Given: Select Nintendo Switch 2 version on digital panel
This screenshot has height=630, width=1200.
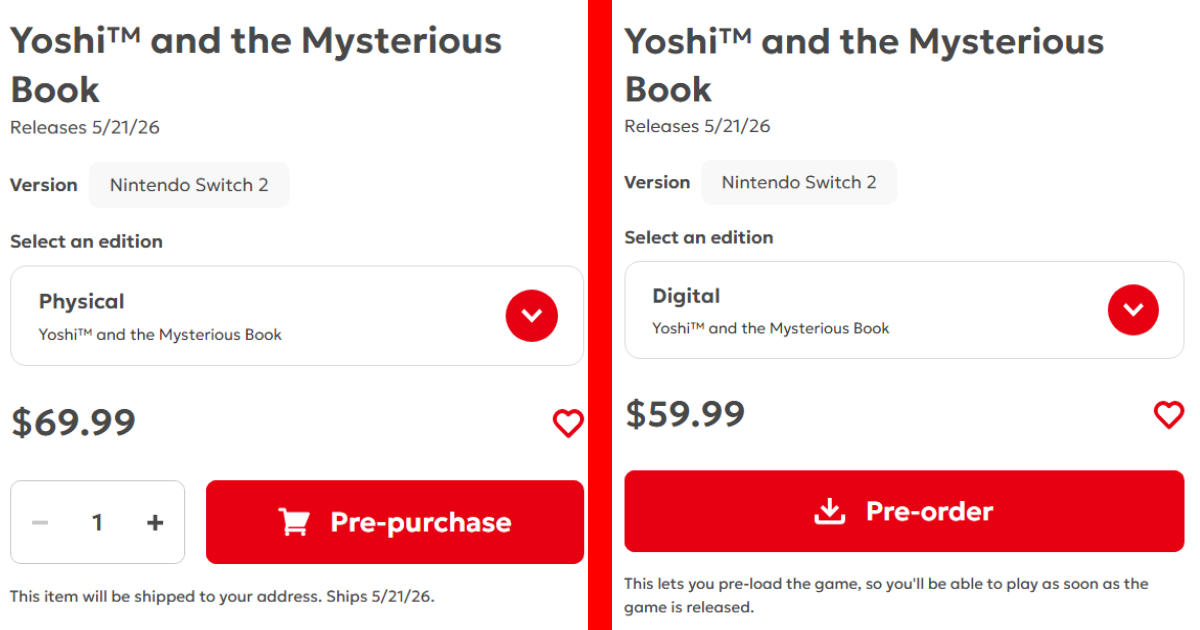Looking at the screenshot, I should click(799, 182).
